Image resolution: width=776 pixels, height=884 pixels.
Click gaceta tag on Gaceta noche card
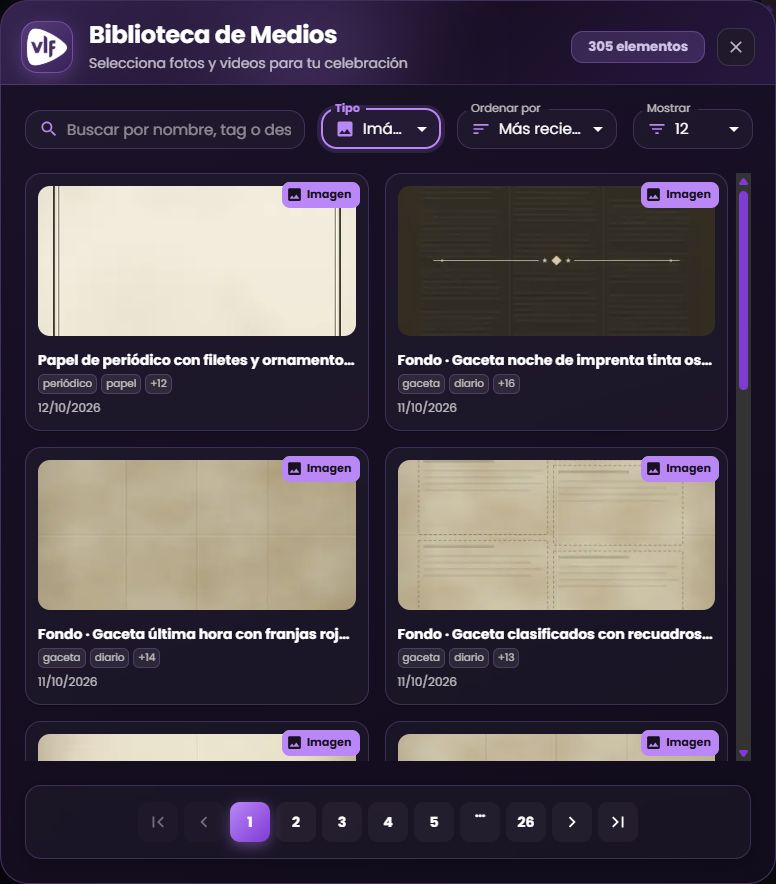(421, 383)
